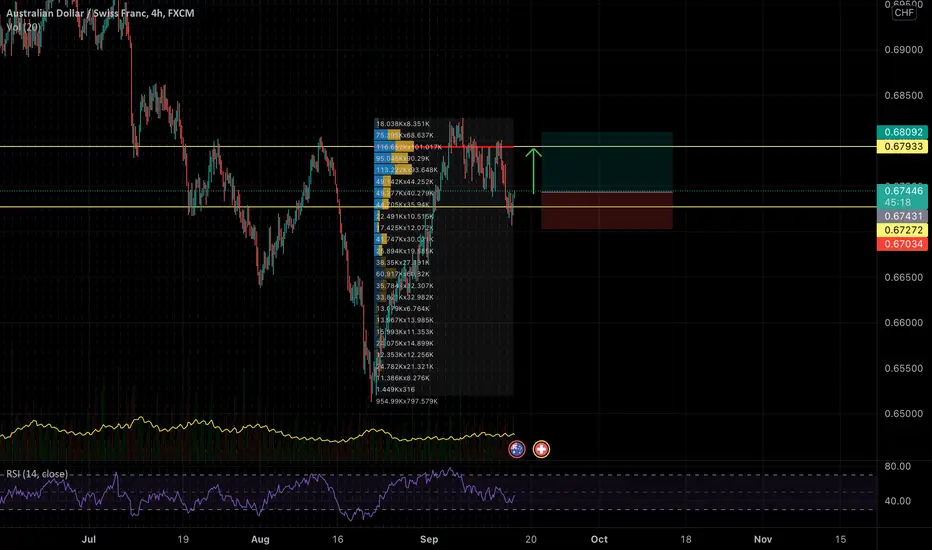932x550 pixels.
Task: Click the Australia flag event icon
Action: (517, 449)
